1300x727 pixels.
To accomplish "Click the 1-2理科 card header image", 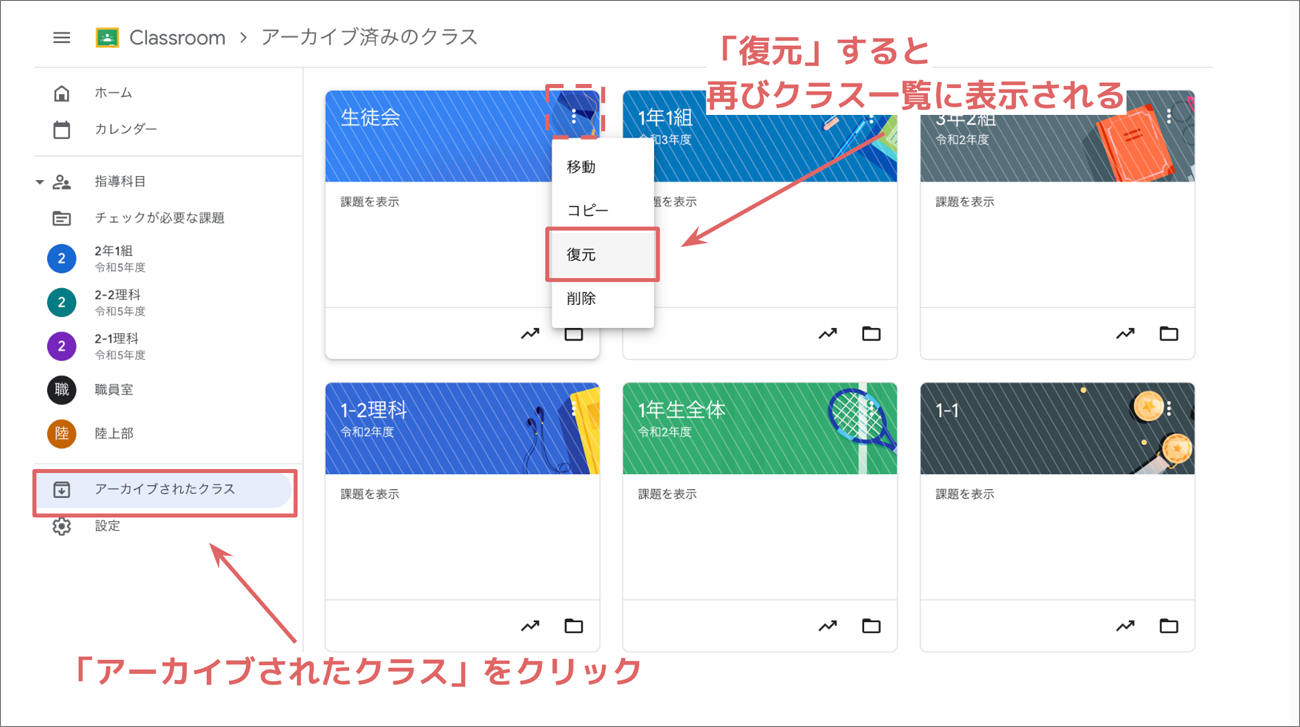I will (x=463, y=428).
